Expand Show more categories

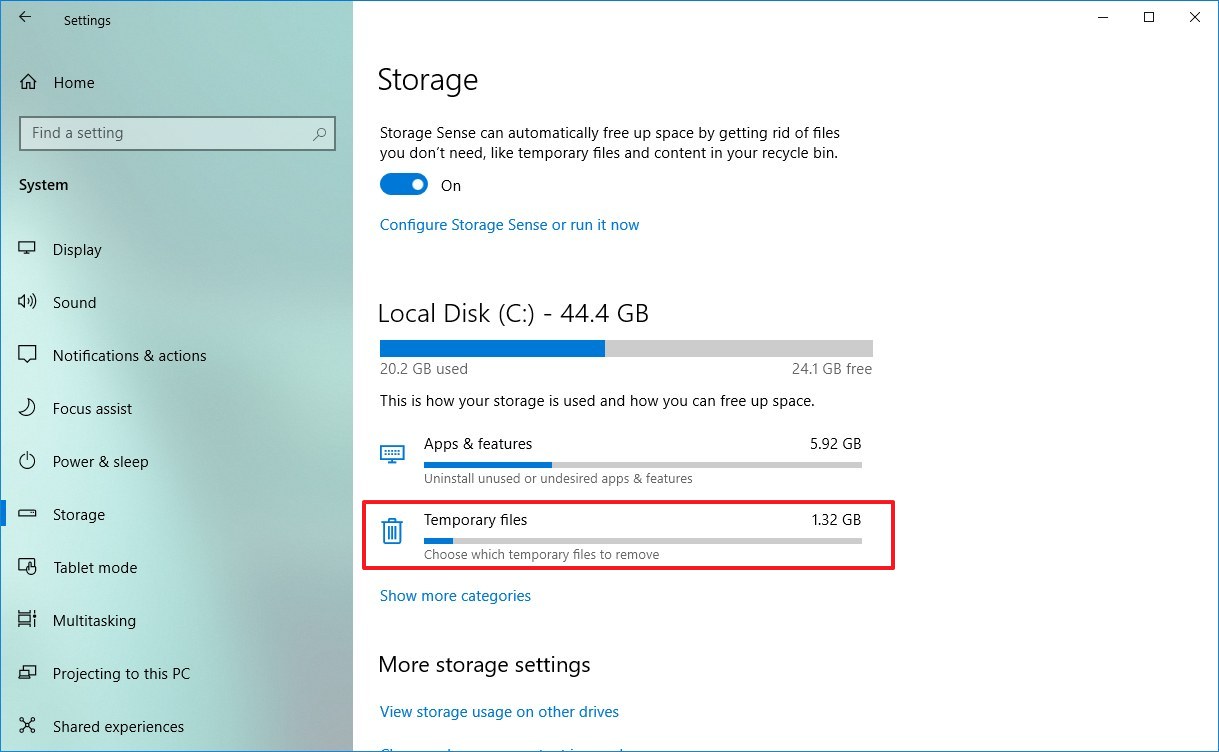[x=455, y=595]
